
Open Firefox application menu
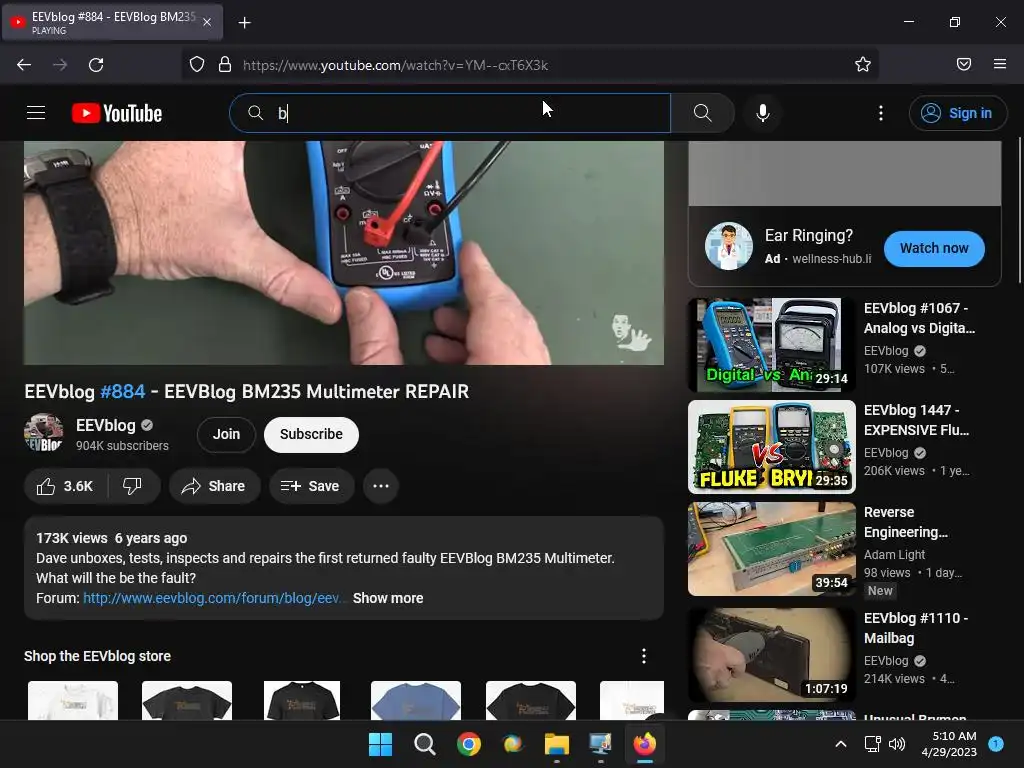(1000, 64)
